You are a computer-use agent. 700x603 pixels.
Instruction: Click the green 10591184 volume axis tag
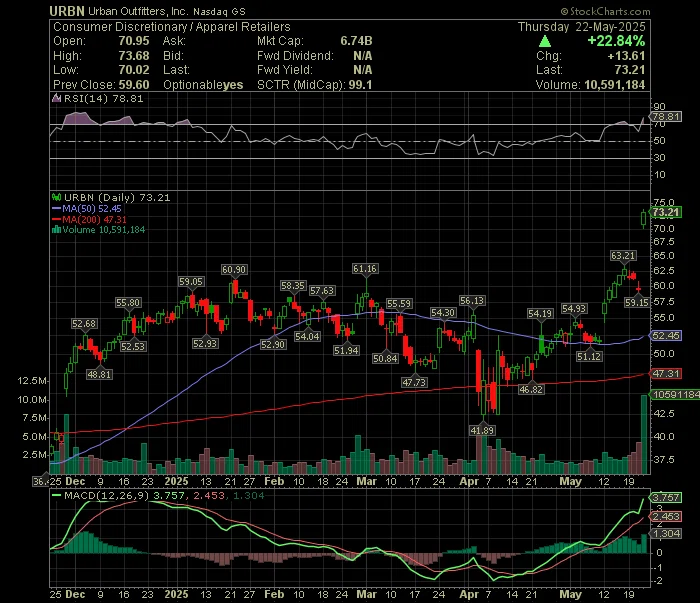(675, 395)
